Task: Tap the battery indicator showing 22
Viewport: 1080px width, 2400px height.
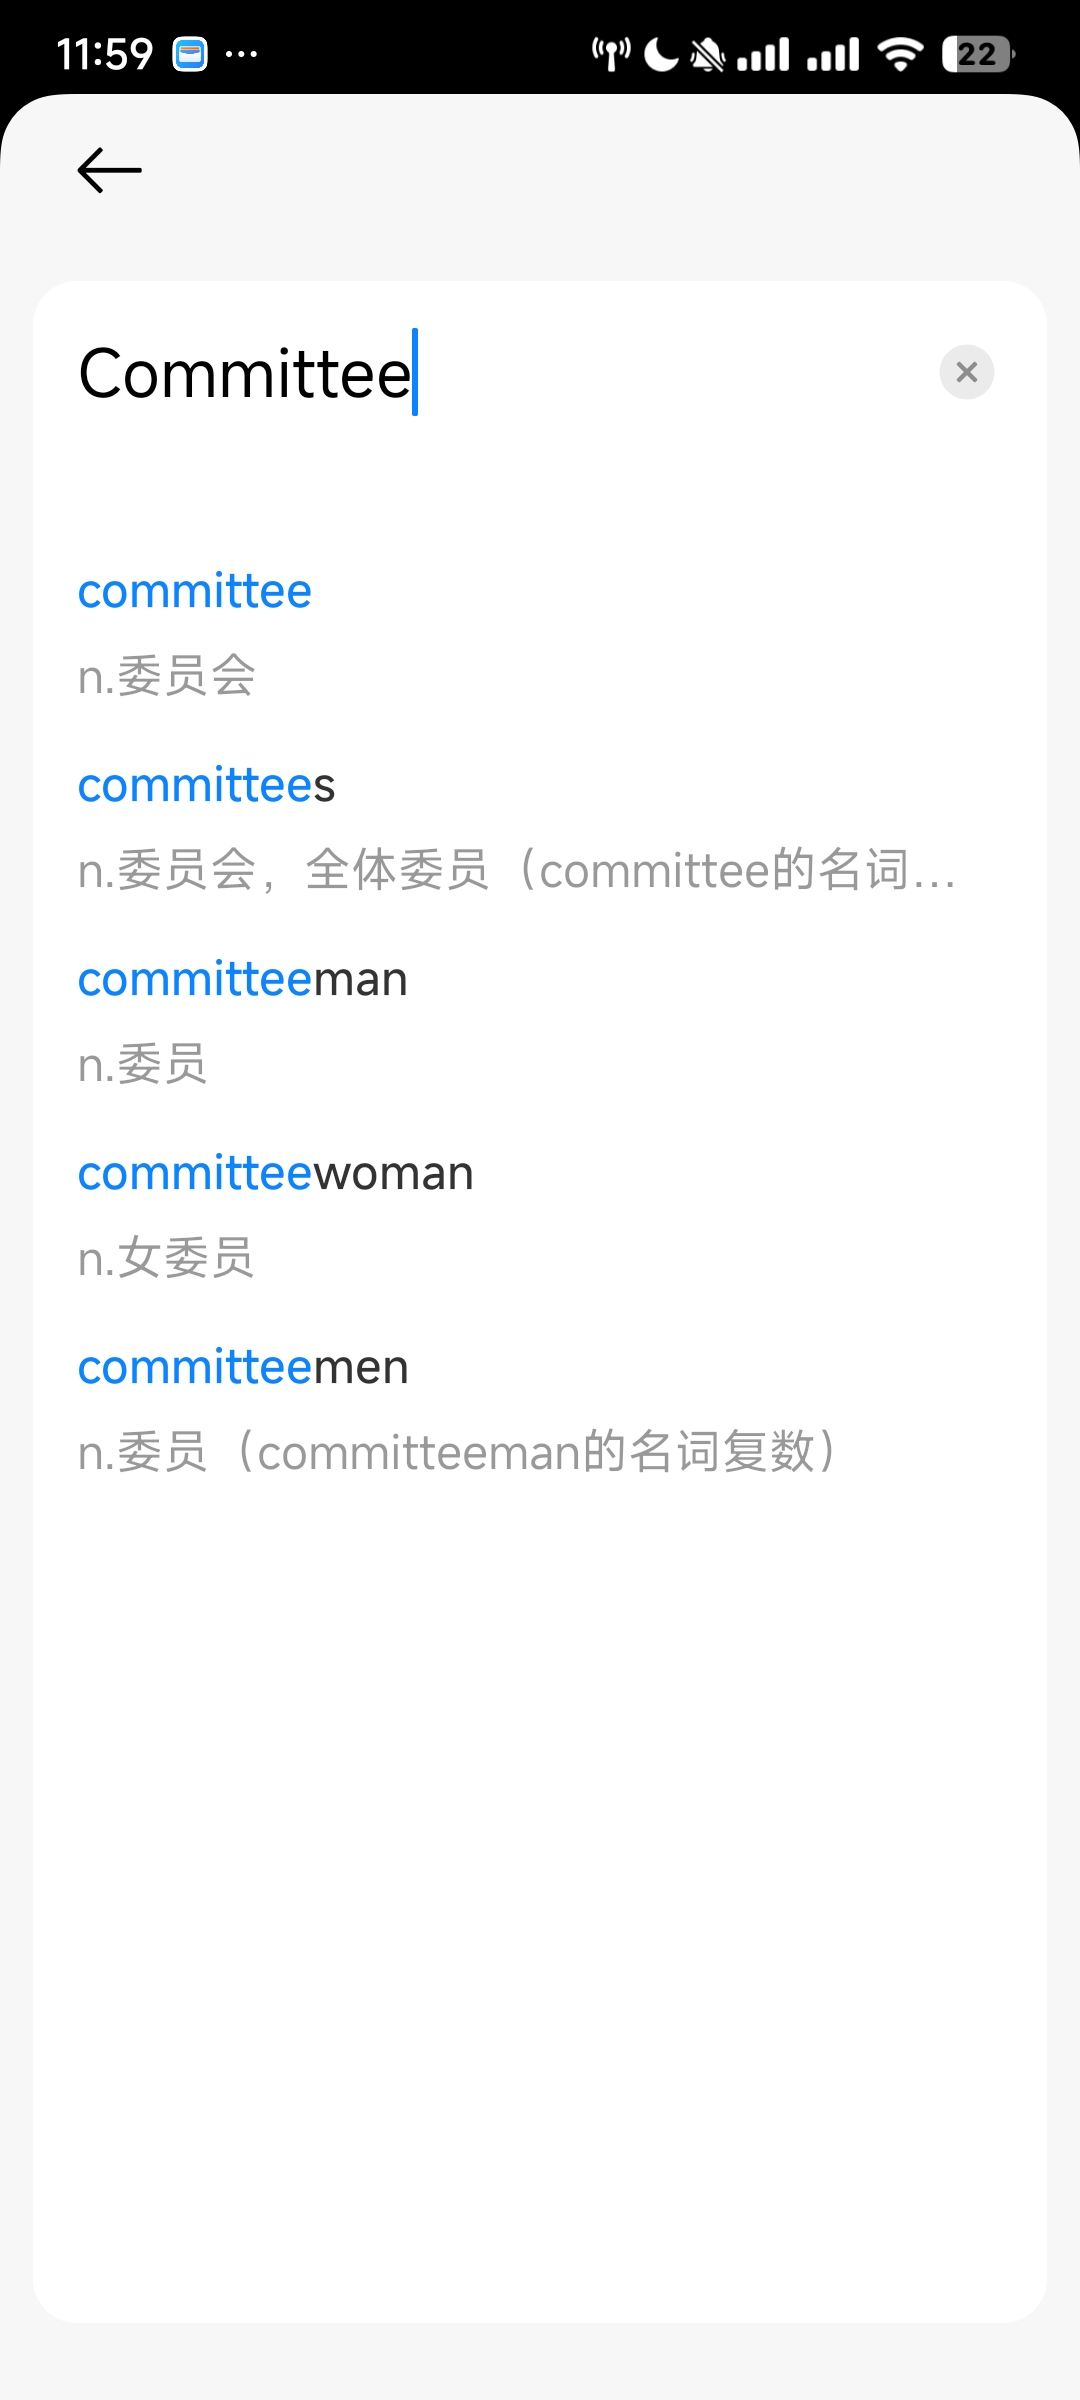Action: (977, 54)
